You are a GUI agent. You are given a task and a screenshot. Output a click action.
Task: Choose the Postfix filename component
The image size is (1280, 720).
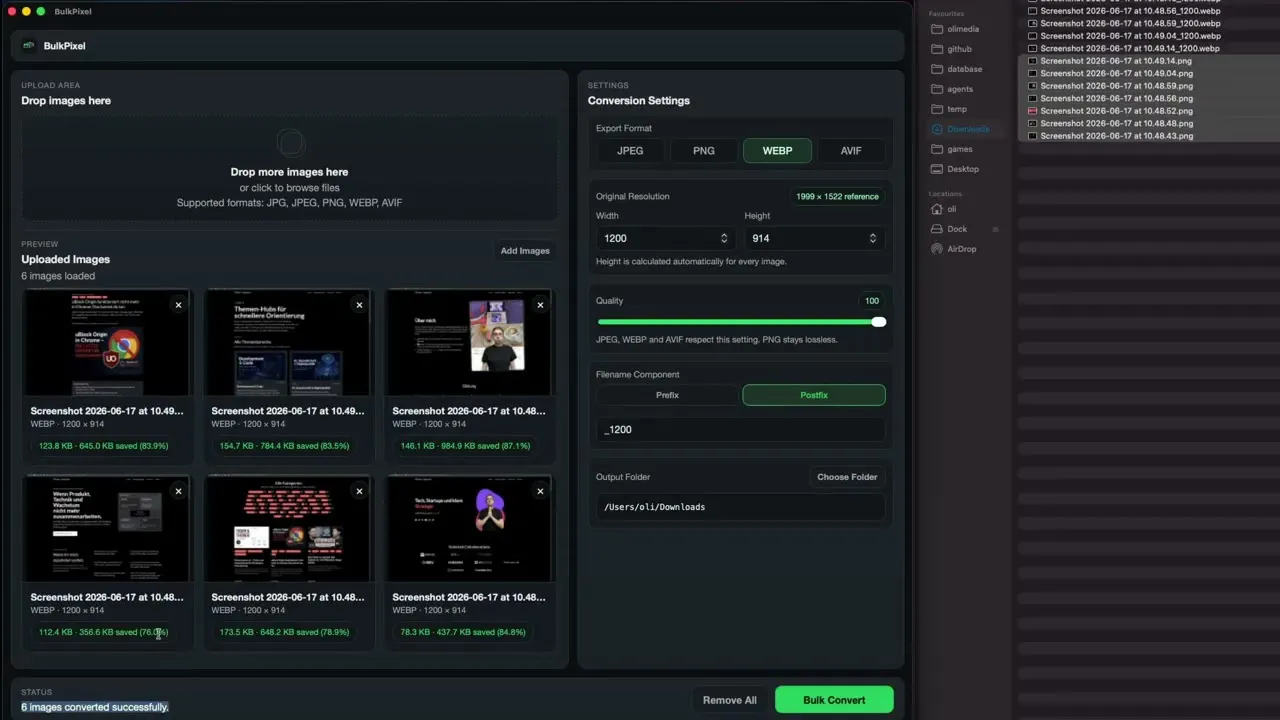tap(814, 395)
